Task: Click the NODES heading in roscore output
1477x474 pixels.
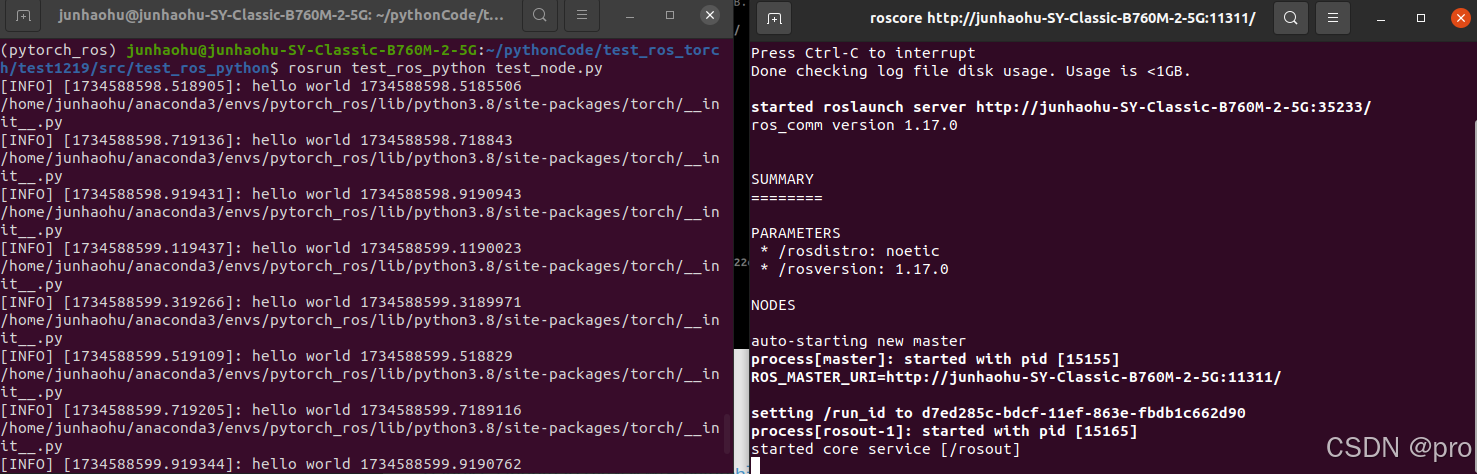Action: point(774,305)
